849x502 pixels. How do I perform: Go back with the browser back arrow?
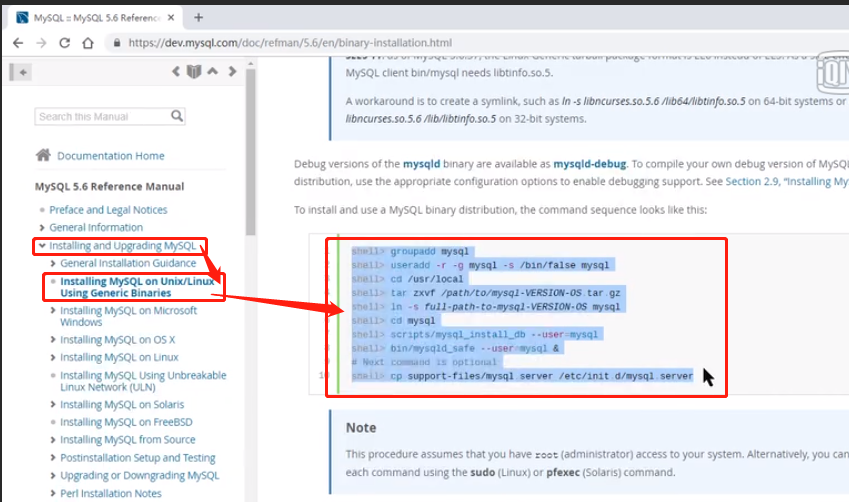[x=18, y=43]
